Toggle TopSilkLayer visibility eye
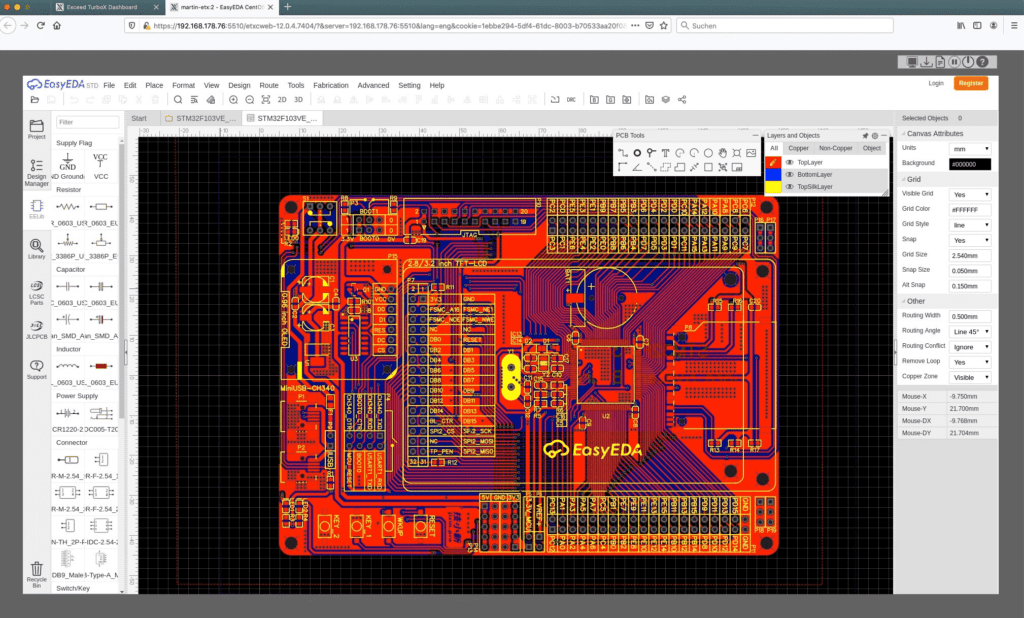This screenshot has height=618, width=1024. 789,187
